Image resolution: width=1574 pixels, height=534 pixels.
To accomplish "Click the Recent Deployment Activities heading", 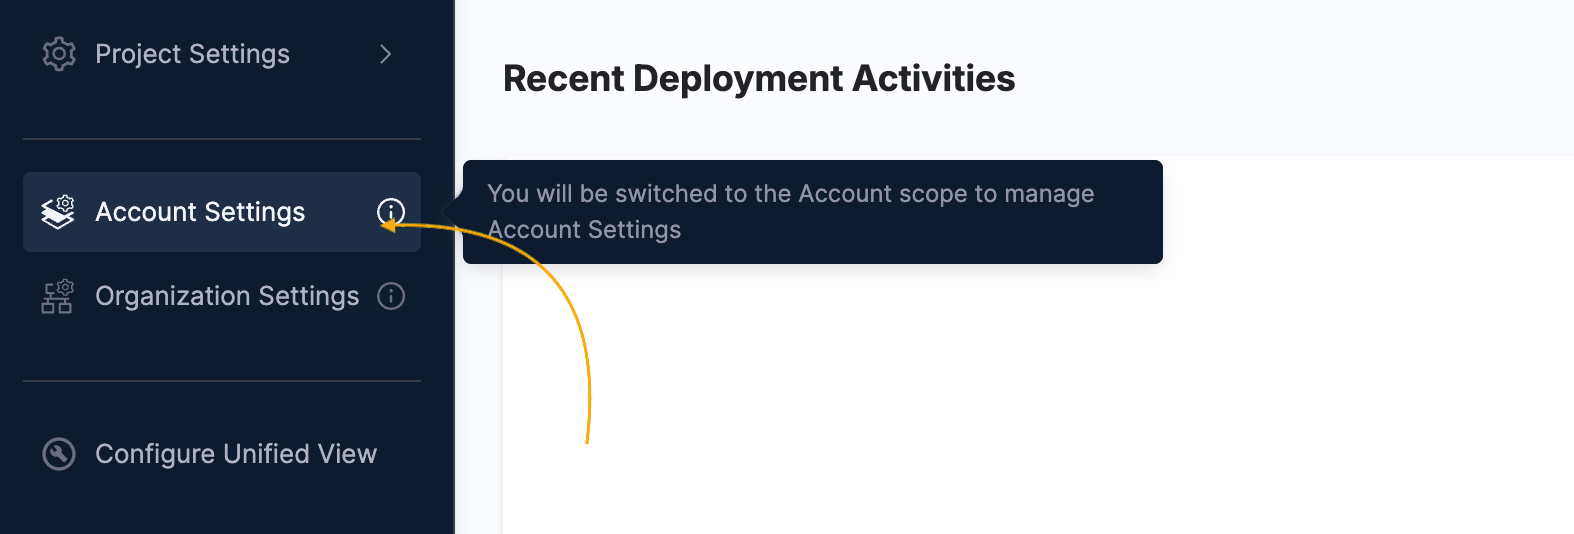I will click(759, 78).
